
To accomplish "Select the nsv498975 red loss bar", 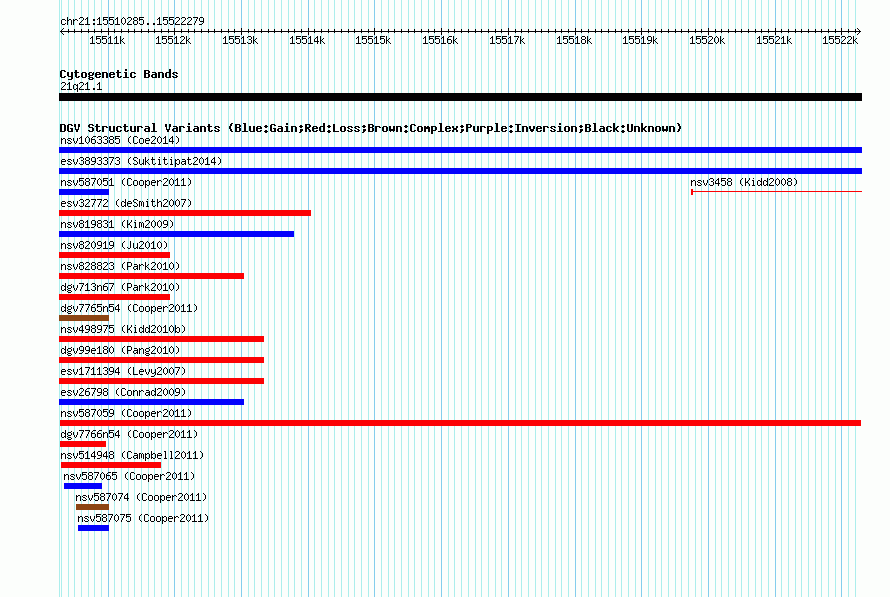I will (162, 339).
